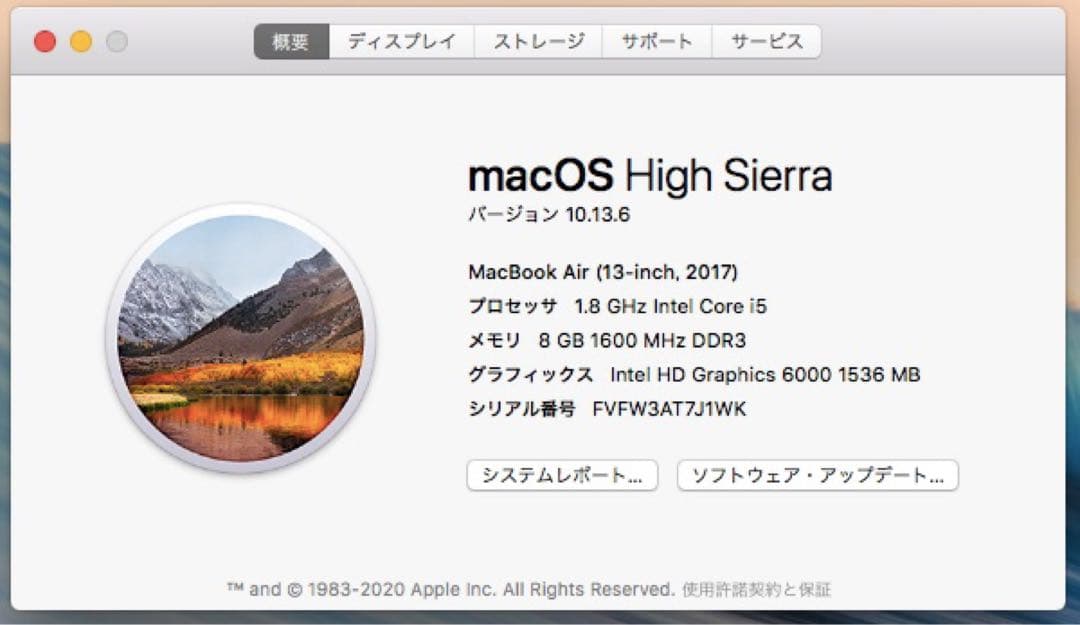Minimize the window with yellow button
1080x625 pixels.
(x=81, y=41)
